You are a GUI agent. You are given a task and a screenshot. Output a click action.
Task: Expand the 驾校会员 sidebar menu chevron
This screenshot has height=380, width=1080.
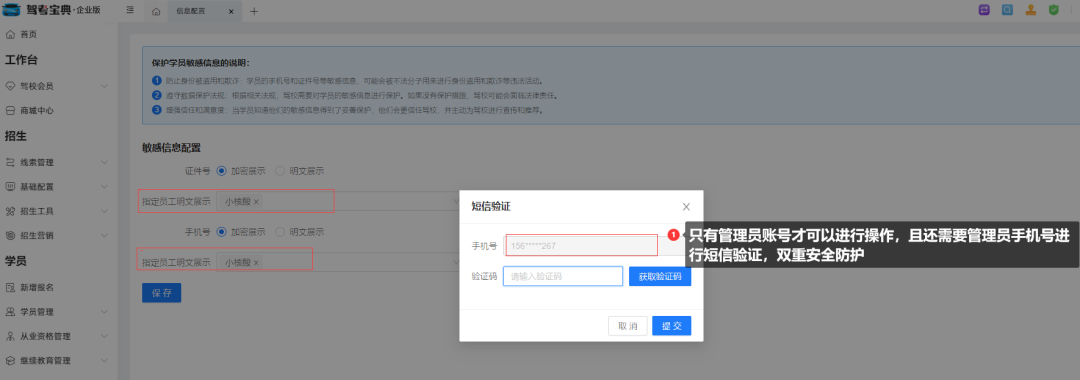click(x=104, y=86)
